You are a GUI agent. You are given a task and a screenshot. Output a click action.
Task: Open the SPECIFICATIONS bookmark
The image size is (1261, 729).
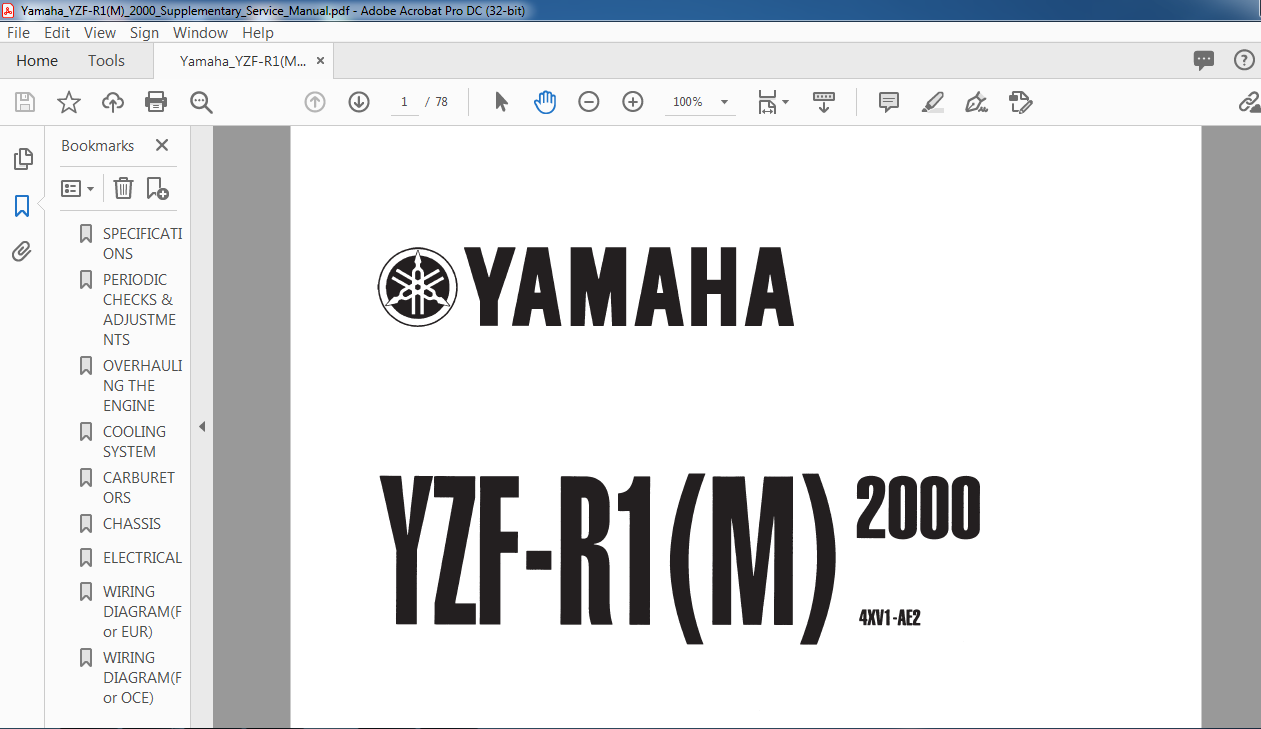pos(142,243)
